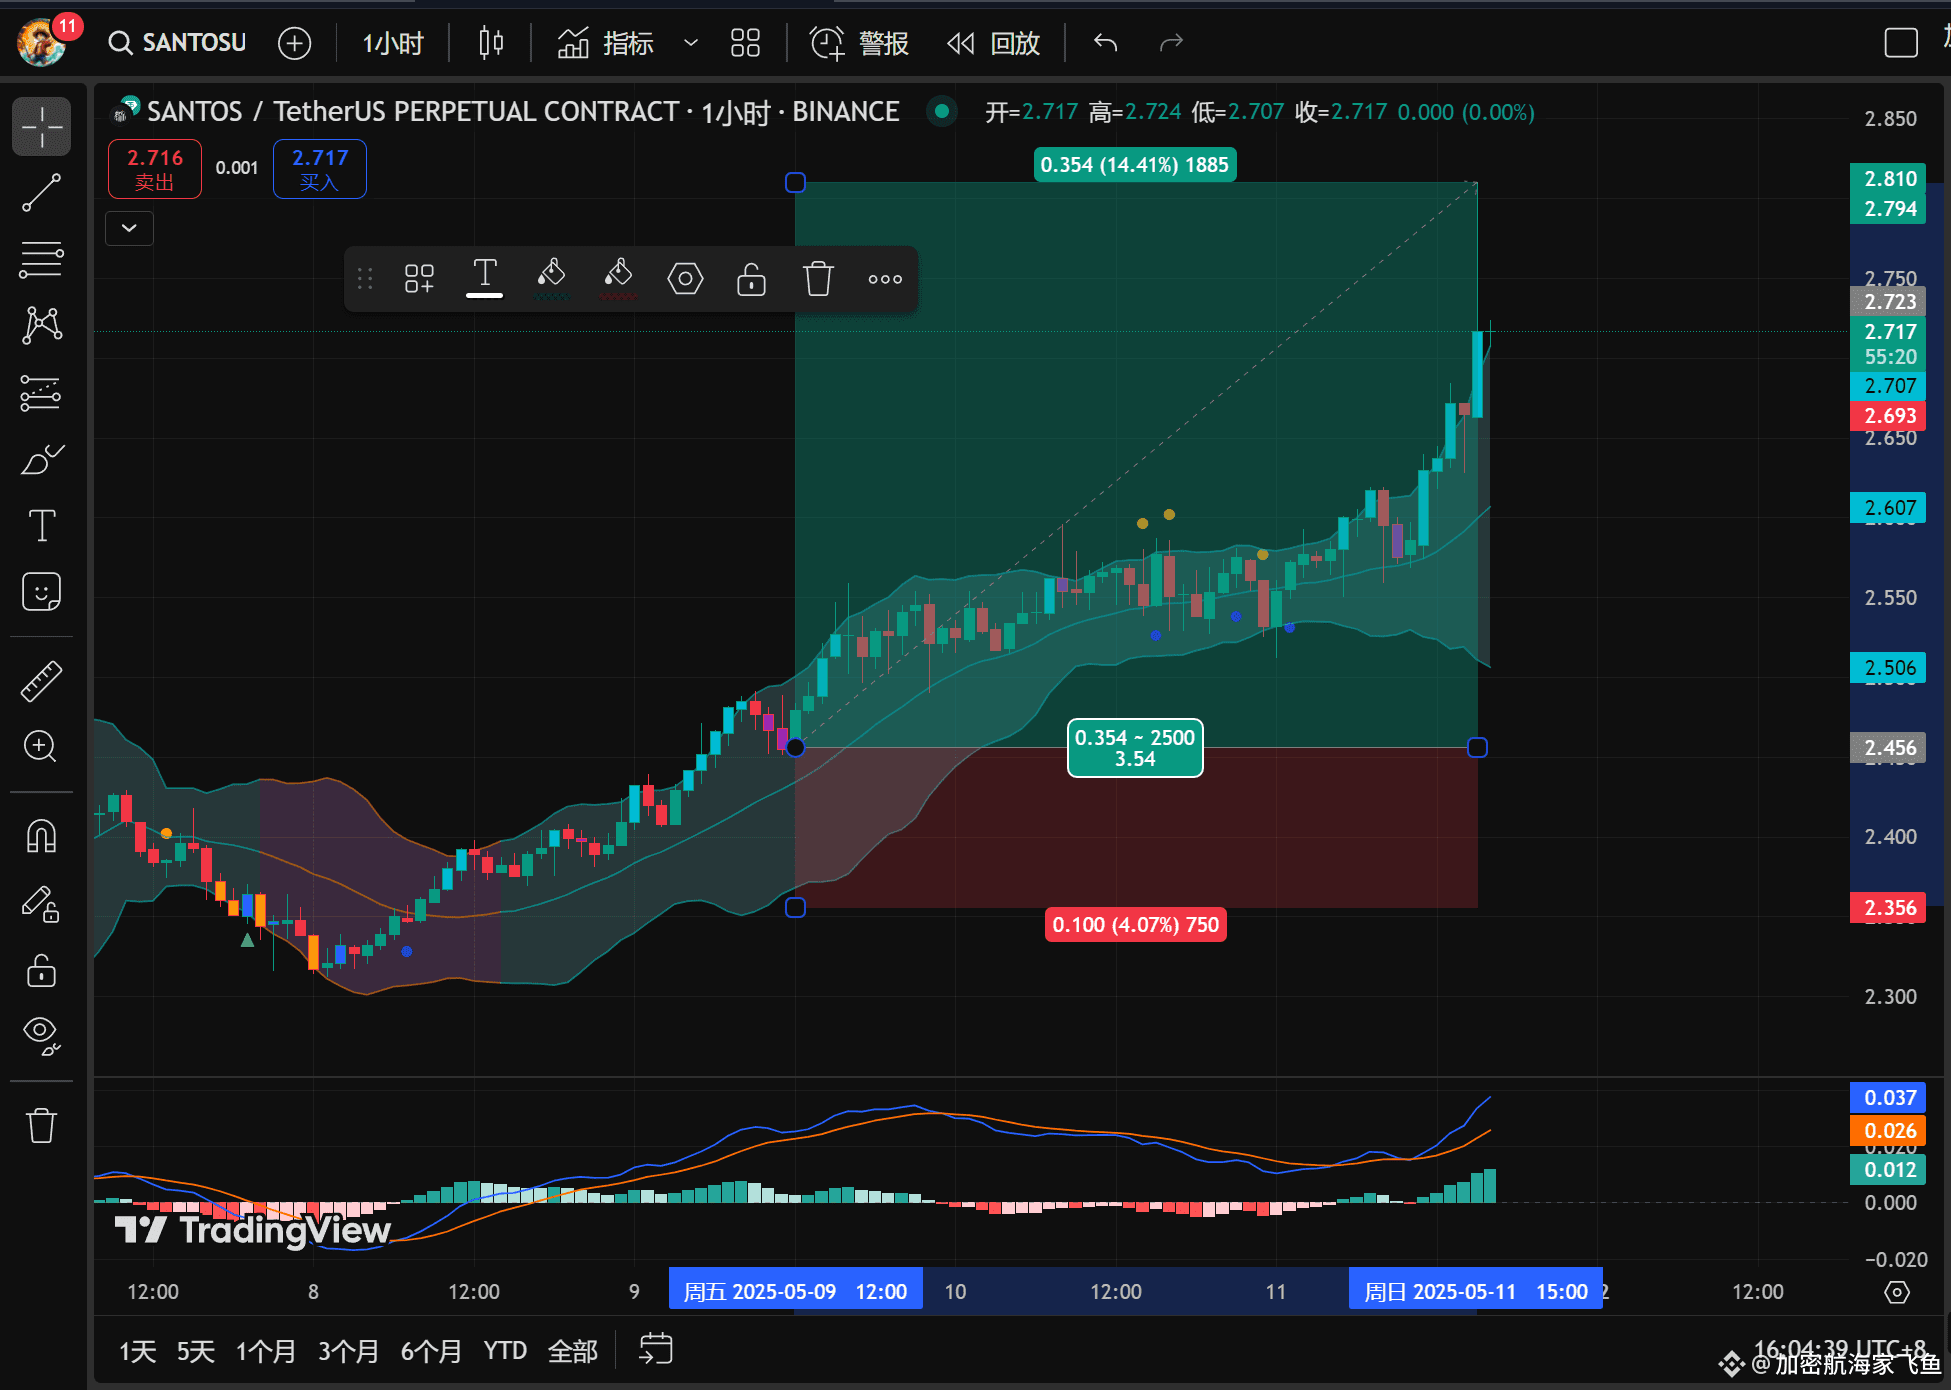Toggle stay in drawing mode

[41, 904]
